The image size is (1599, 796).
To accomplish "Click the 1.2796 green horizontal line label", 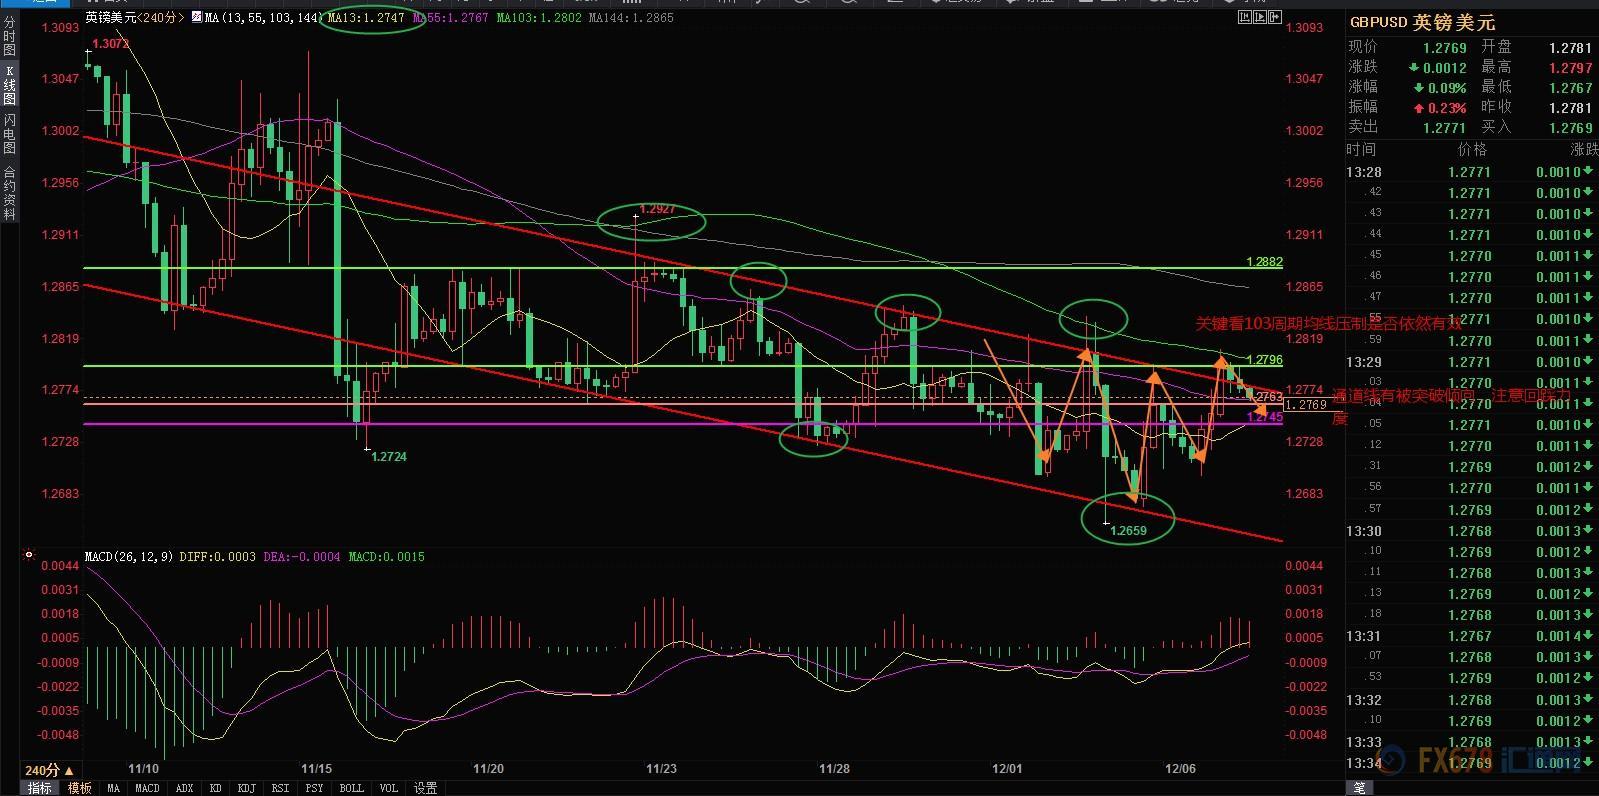I will point(1264,360).
